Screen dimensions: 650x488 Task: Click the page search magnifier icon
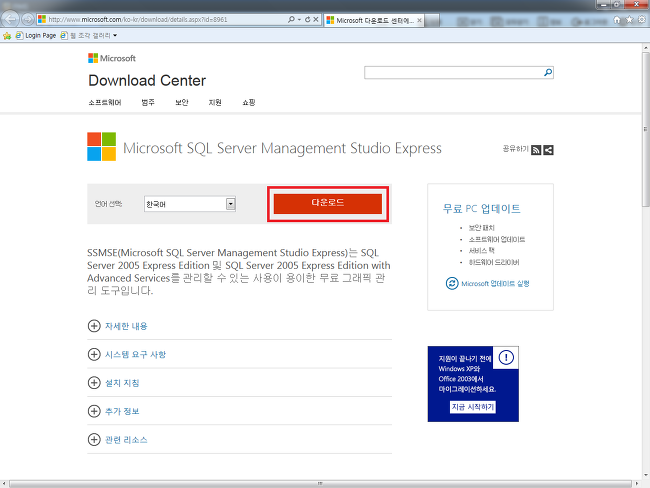548,73
